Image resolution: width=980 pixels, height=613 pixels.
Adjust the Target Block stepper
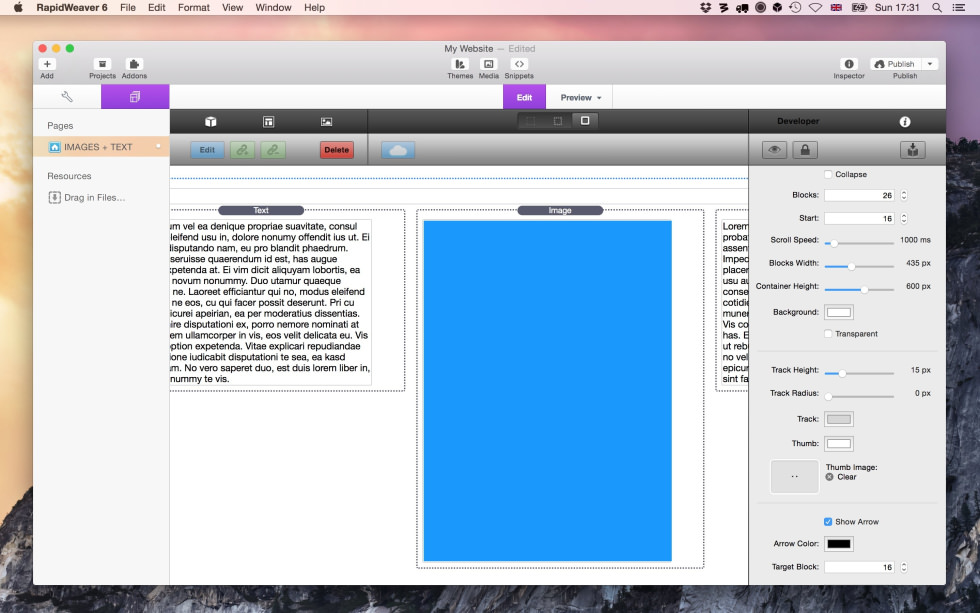click(904, 567)
